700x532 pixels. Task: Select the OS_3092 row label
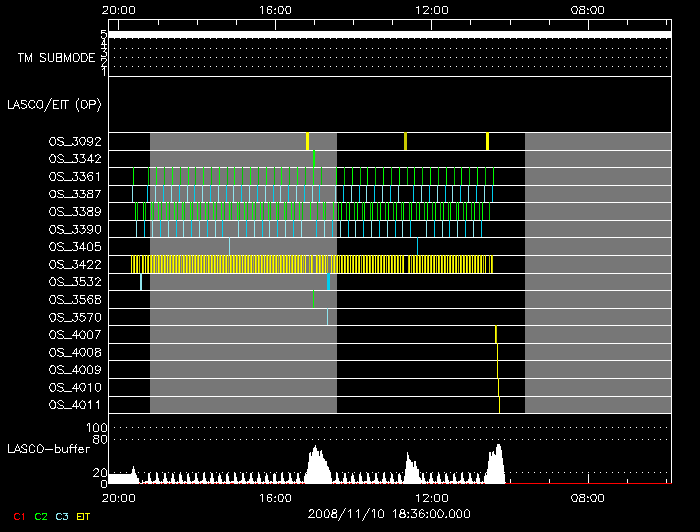[74, 142]
